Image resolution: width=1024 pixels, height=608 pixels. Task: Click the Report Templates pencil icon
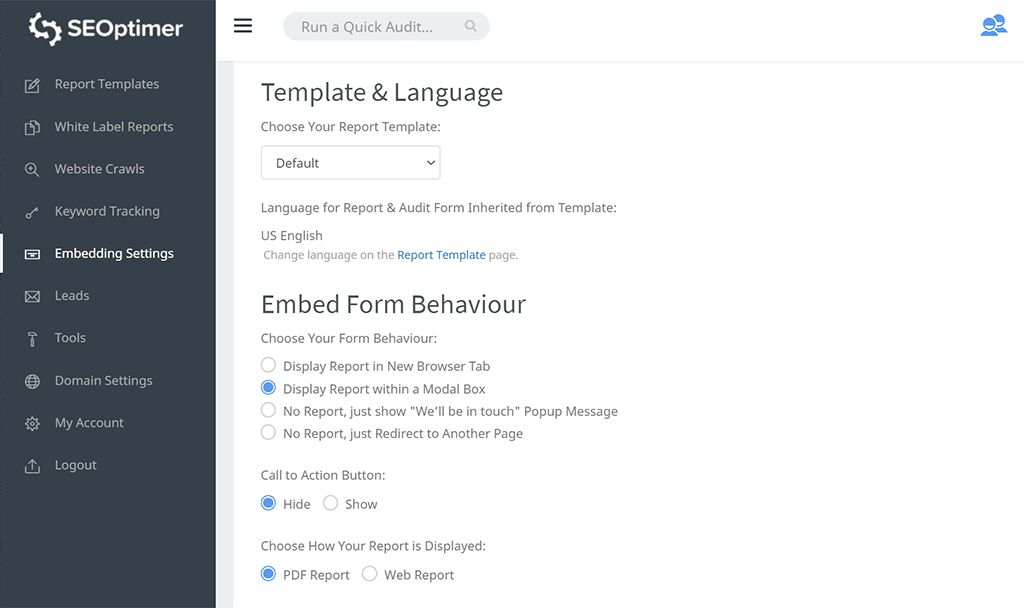point(32,85)
